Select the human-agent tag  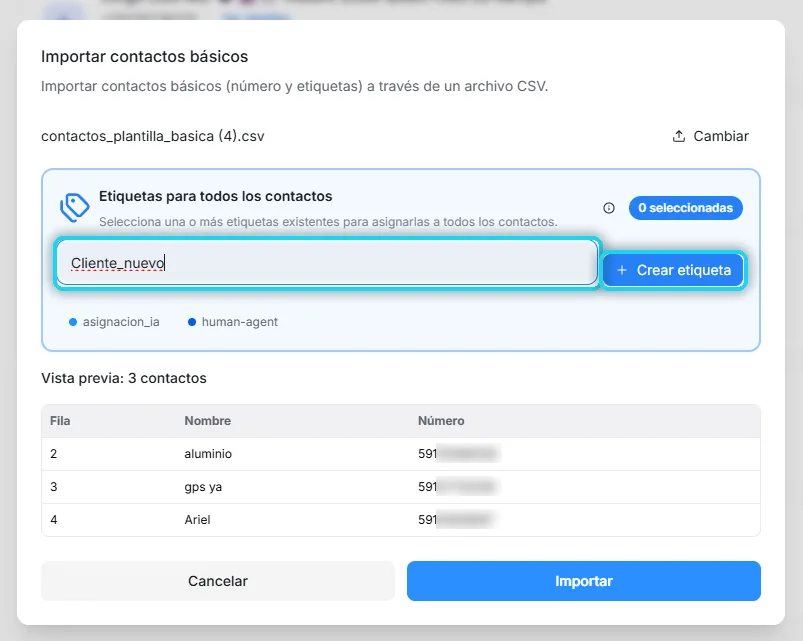pyautogui.click(x=233, y=322)
